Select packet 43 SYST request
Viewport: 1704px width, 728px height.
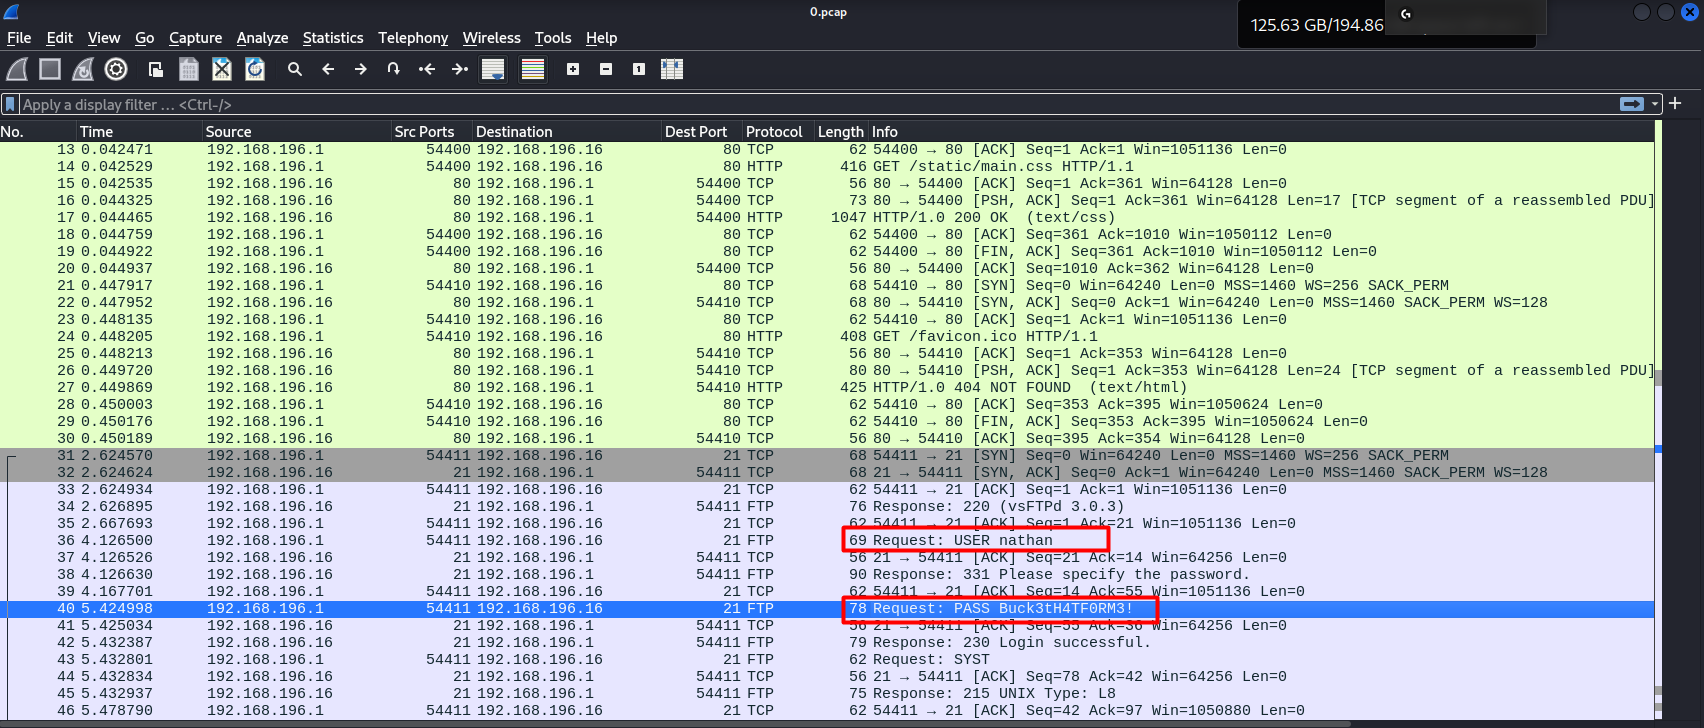coord(827,659)
